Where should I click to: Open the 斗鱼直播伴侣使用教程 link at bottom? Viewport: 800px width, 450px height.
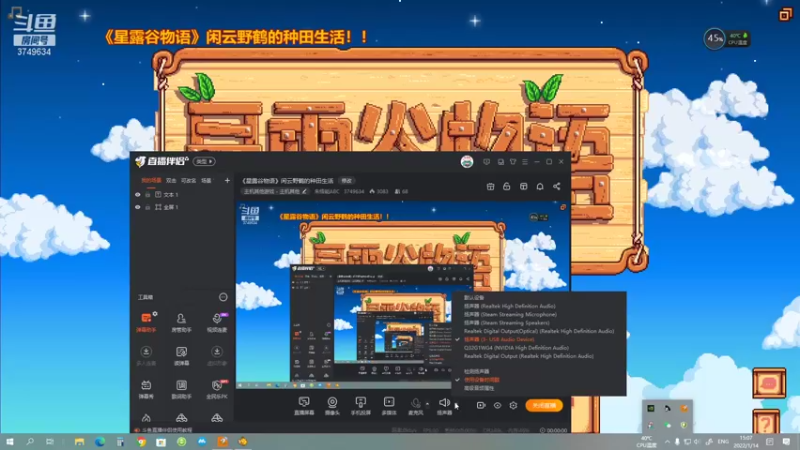point(167,430)
